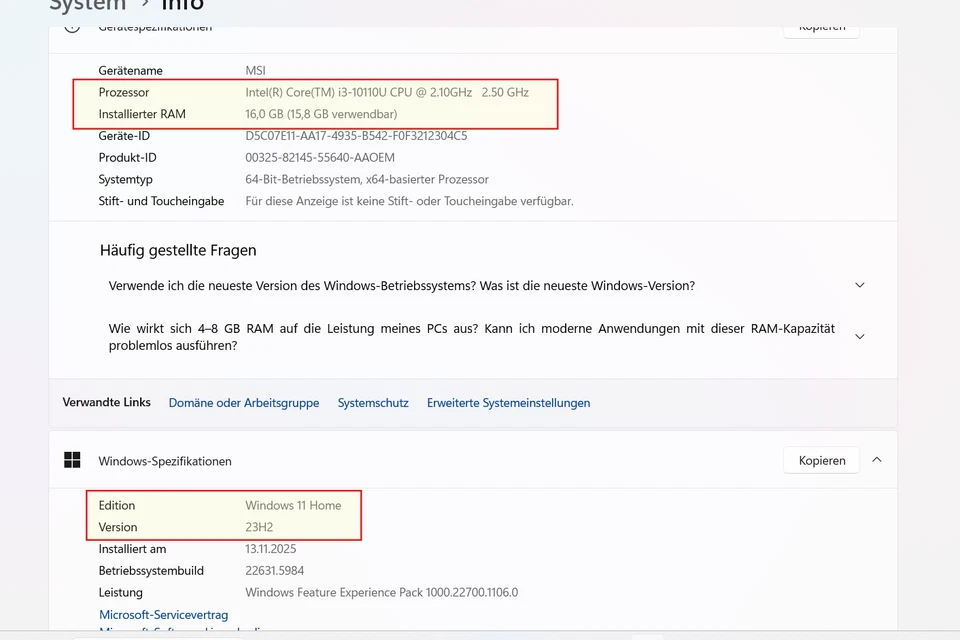This screenshot has height=640, width=960.
Task: Expand the newest Windows version FAQ chevron
Action: [859, 285]
